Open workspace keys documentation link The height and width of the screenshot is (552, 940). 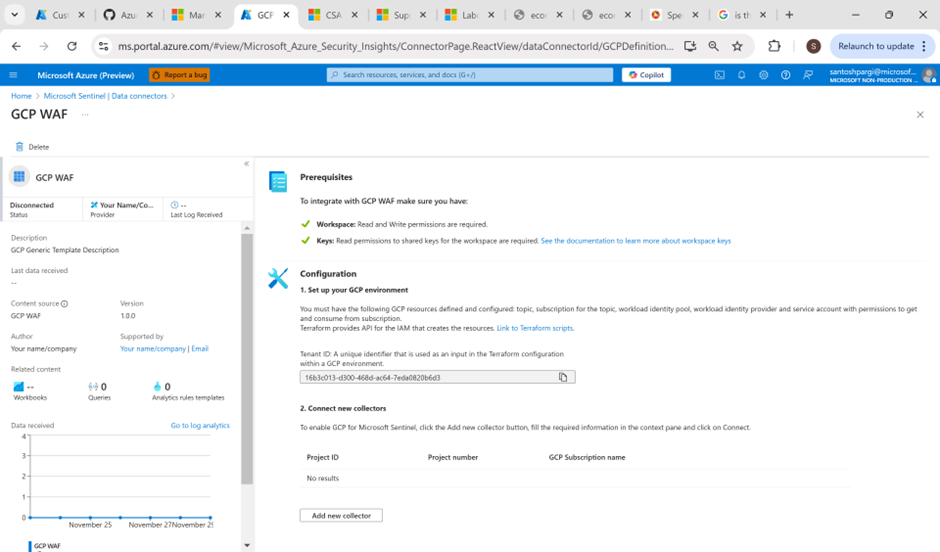(x=635, y=241)
